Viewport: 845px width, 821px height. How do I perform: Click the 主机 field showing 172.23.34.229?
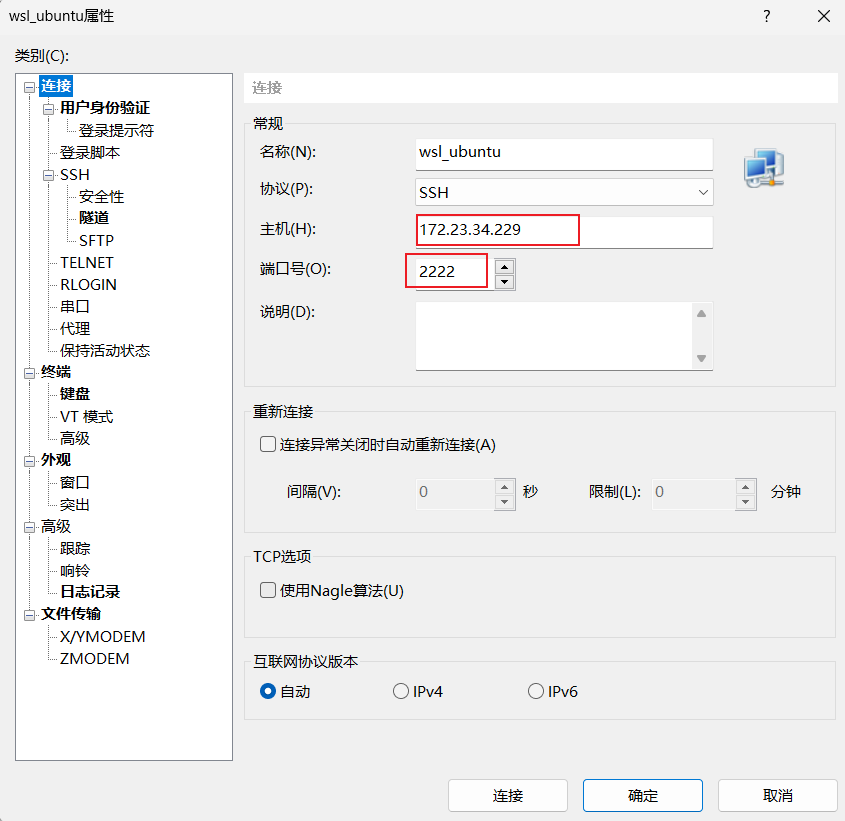click(564, 232)
